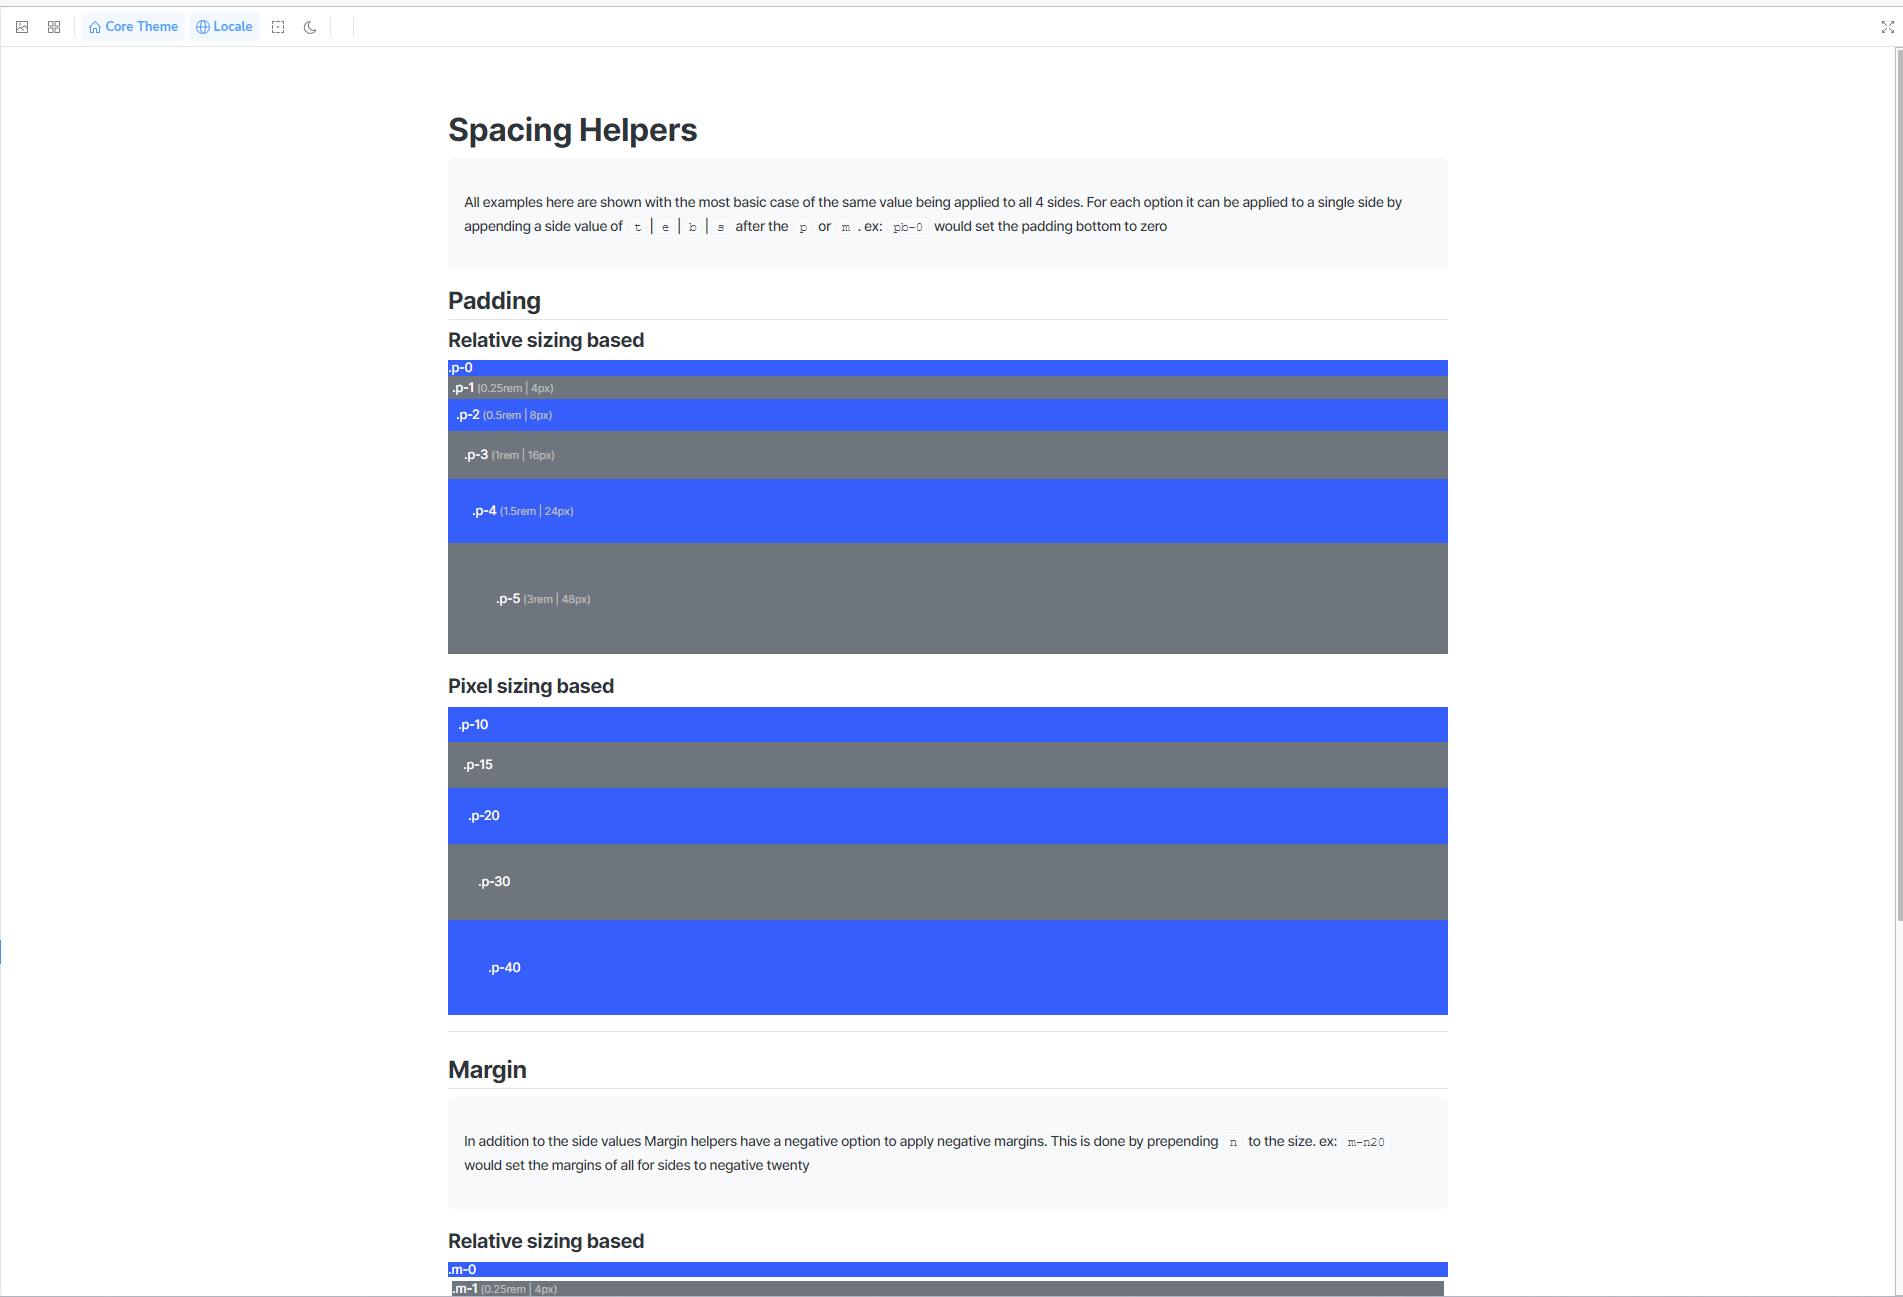Click the Margin section heading

click(487, 1069)
